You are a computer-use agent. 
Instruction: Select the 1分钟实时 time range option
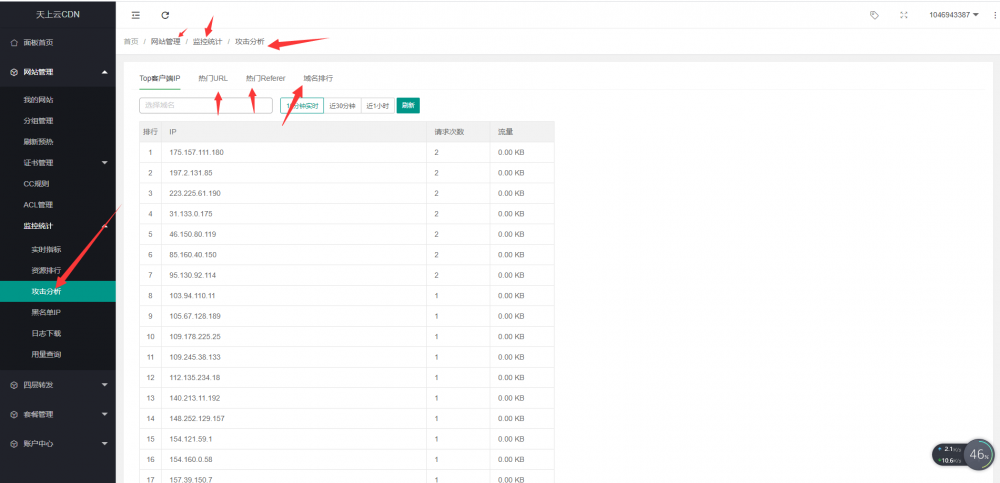pyautogui.click(x=302, y=105)
